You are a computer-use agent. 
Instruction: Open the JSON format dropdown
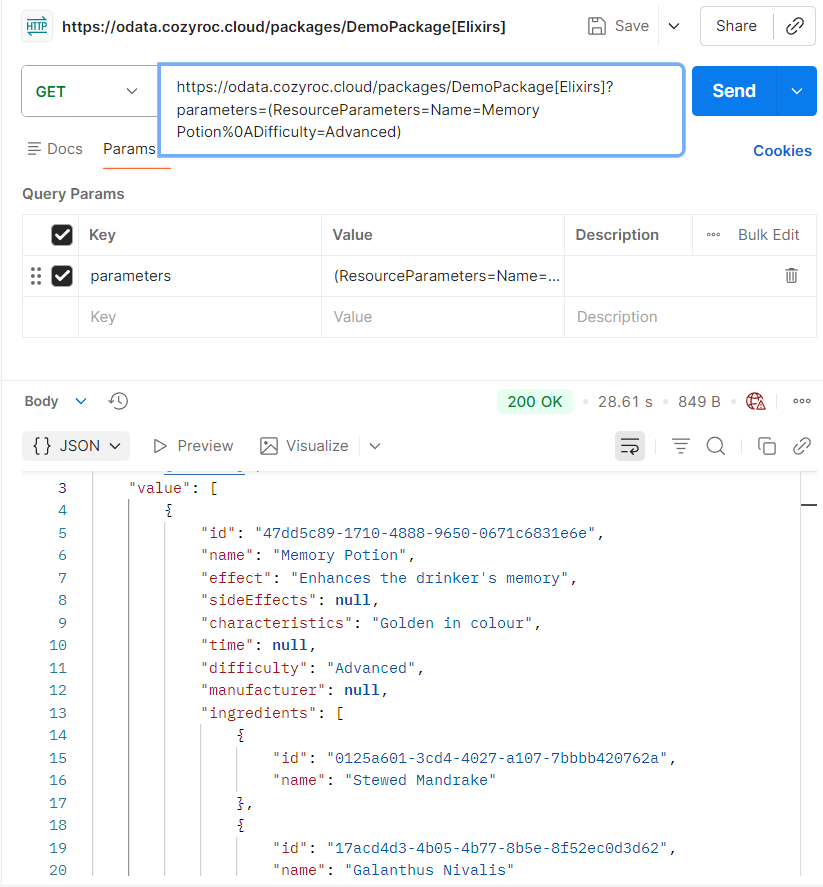[77, 446]
